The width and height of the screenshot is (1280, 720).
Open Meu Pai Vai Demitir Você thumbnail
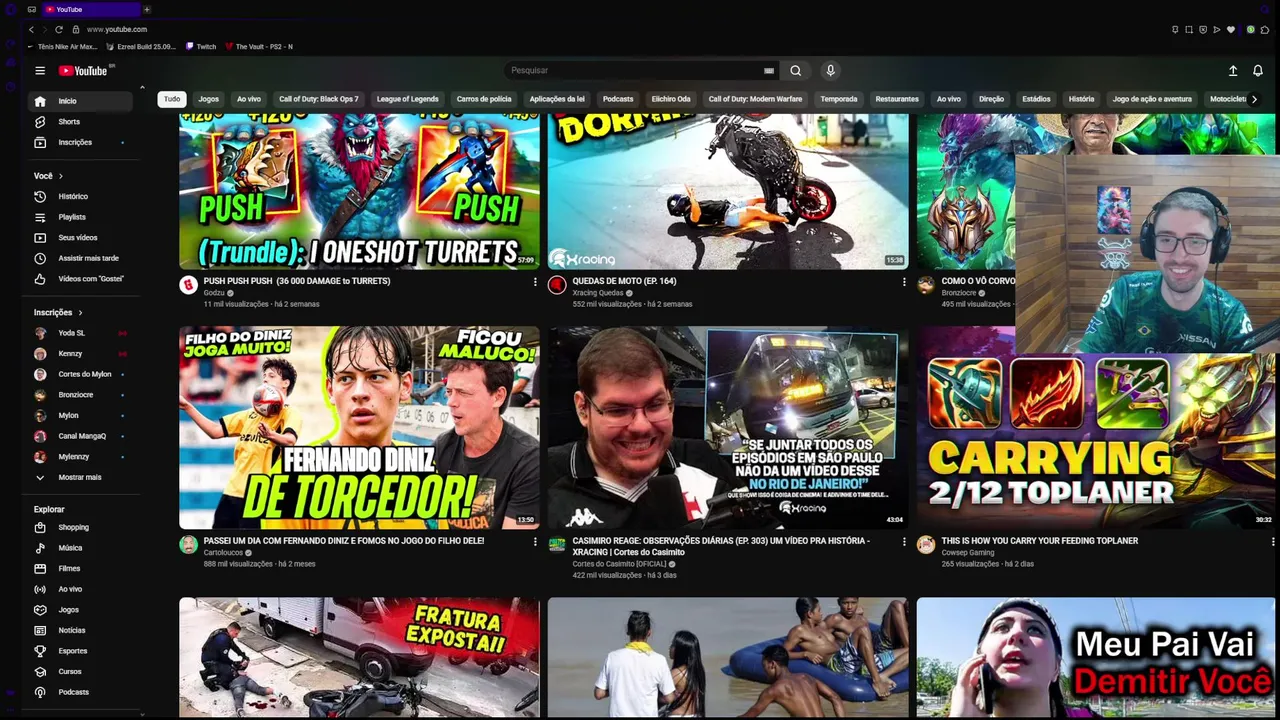coord(1098,657)
